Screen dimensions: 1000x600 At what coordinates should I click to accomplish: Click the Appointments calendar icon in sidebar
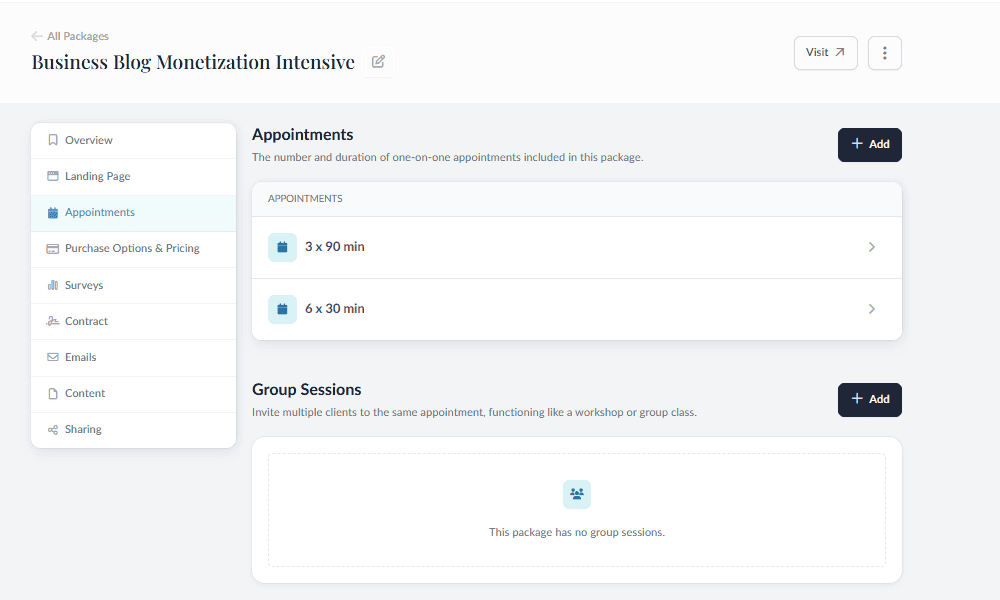52,212
